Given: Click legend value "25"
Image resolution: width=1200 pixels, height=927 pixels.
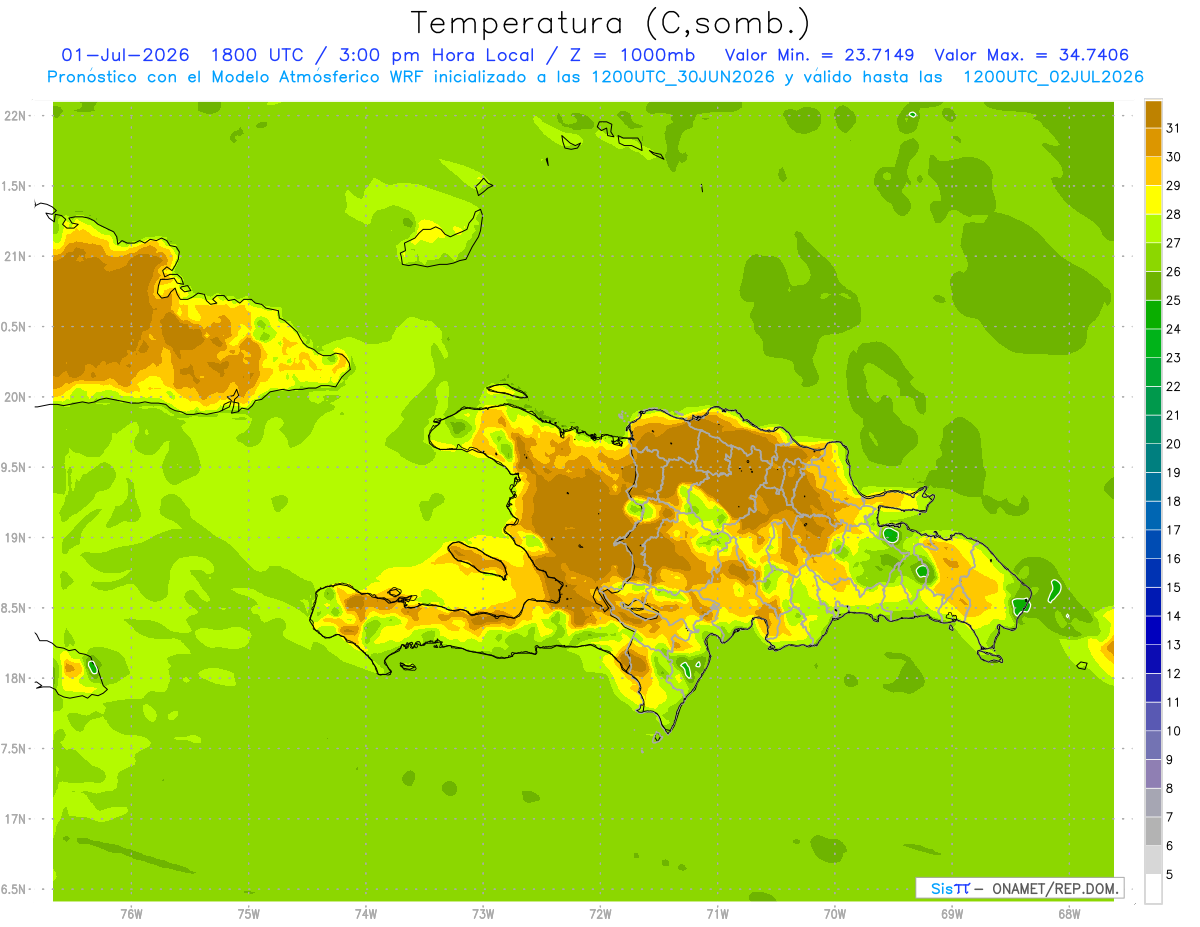Looking at the screenshot, I should click(1173, 300).
